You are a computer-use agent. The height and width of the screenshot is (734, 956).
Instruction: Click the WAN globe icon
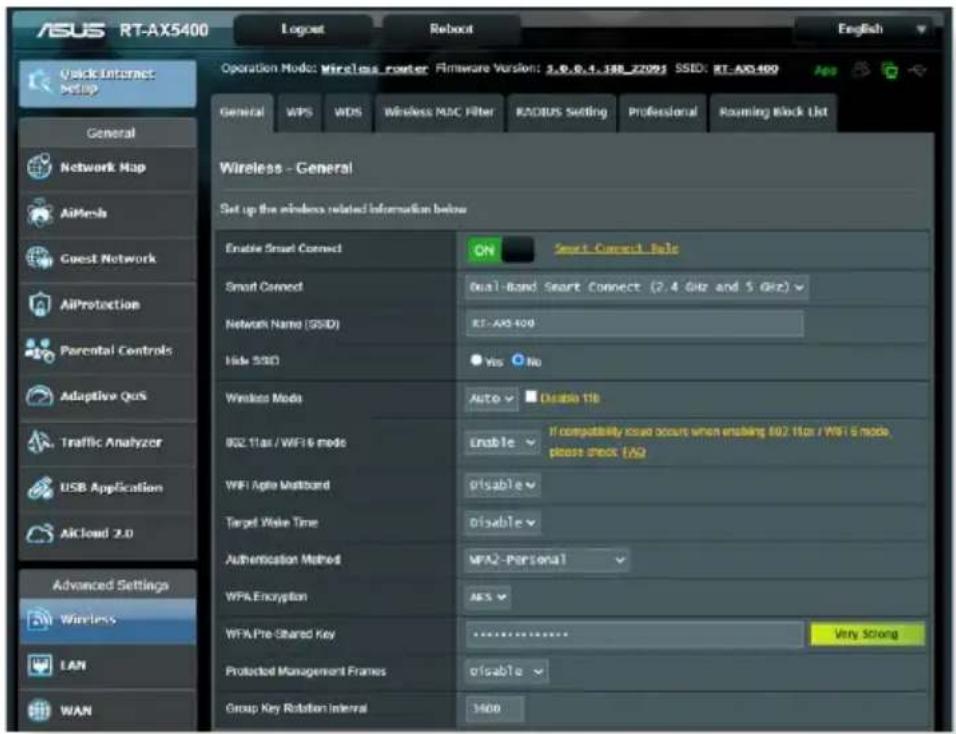point(39,710)
